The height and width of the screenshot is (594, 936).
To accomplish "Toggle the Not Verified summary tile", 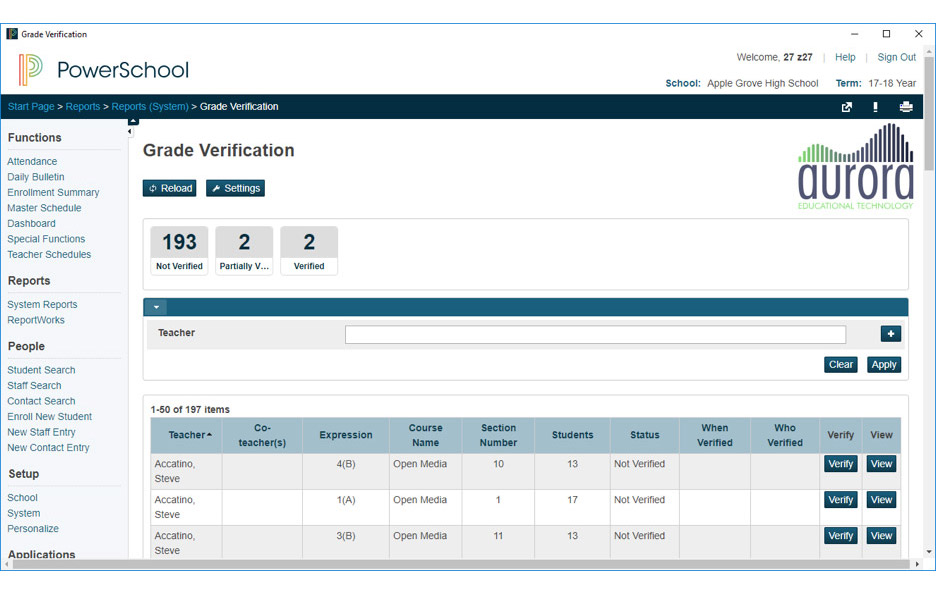I will click(x=179, y=249).
